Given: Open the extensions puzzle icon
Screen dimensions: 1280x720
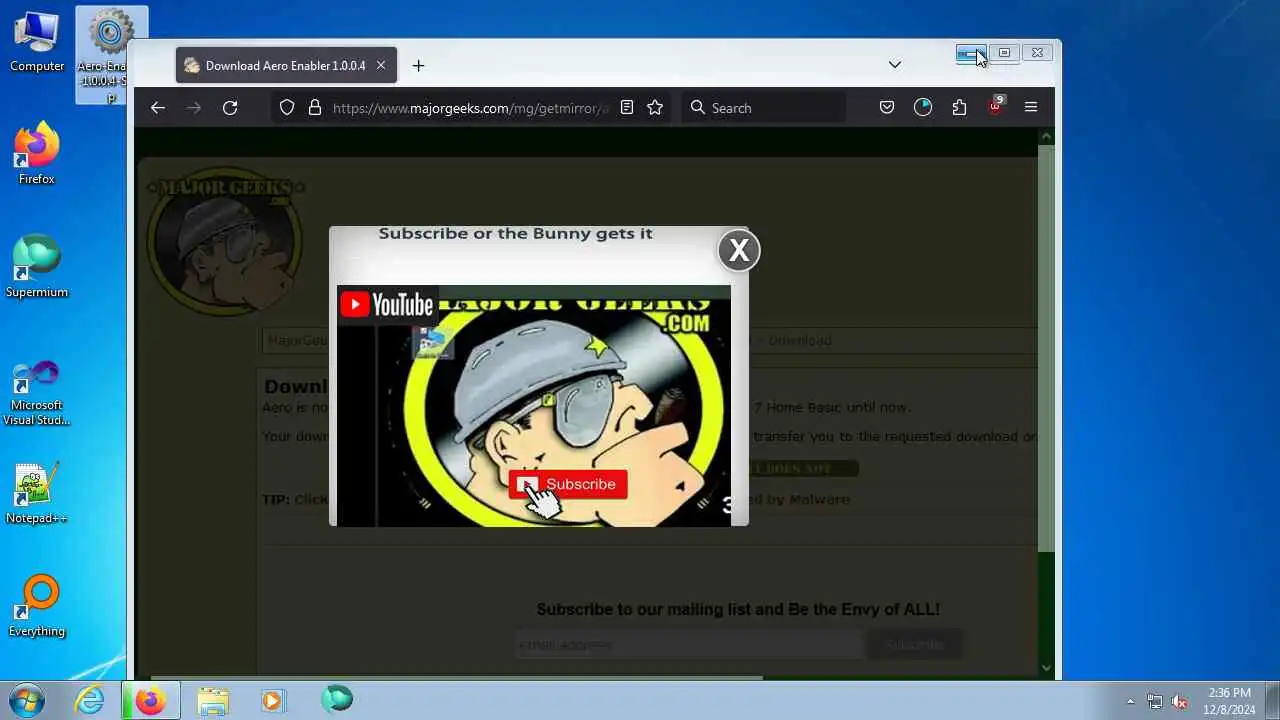Looking at the screenshot, I should [x=959, y=108].
